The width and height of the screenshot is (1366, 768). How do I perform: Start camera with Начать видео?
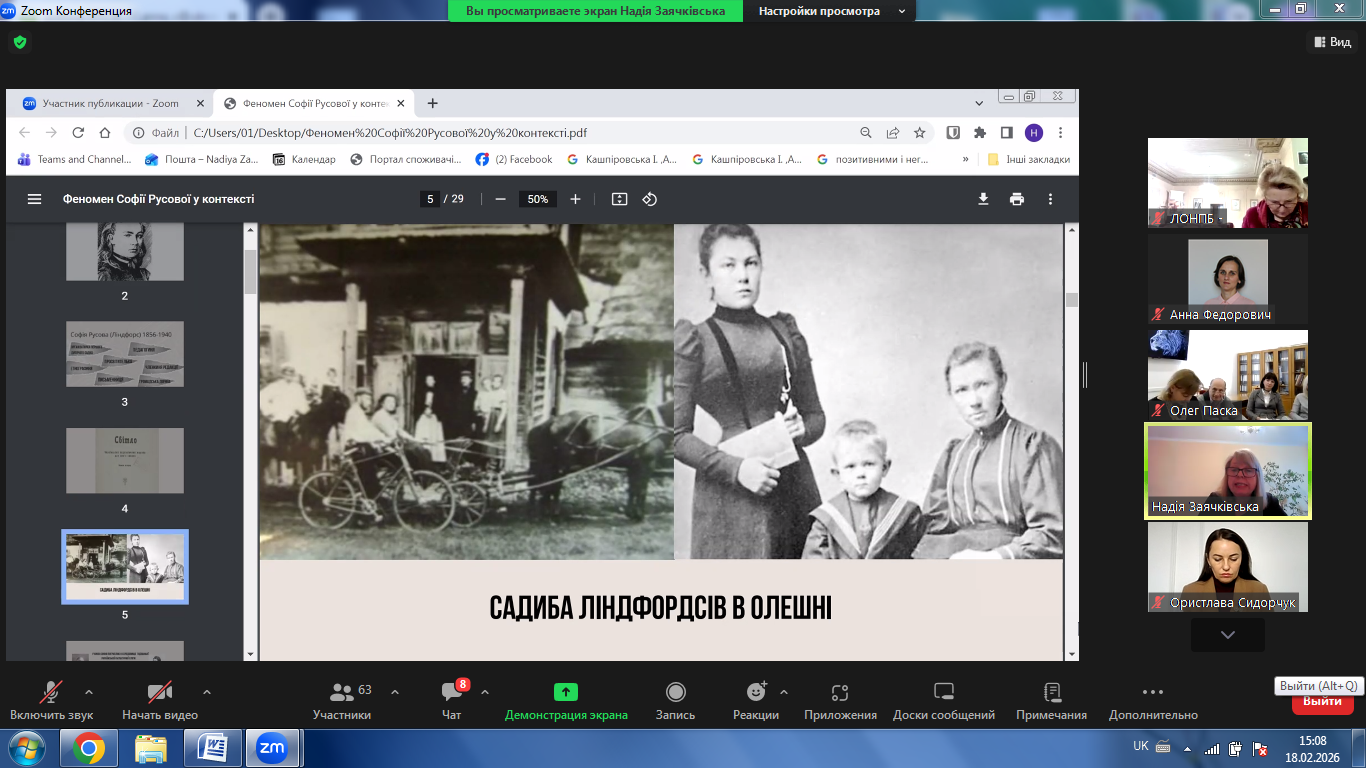(160, 700)
